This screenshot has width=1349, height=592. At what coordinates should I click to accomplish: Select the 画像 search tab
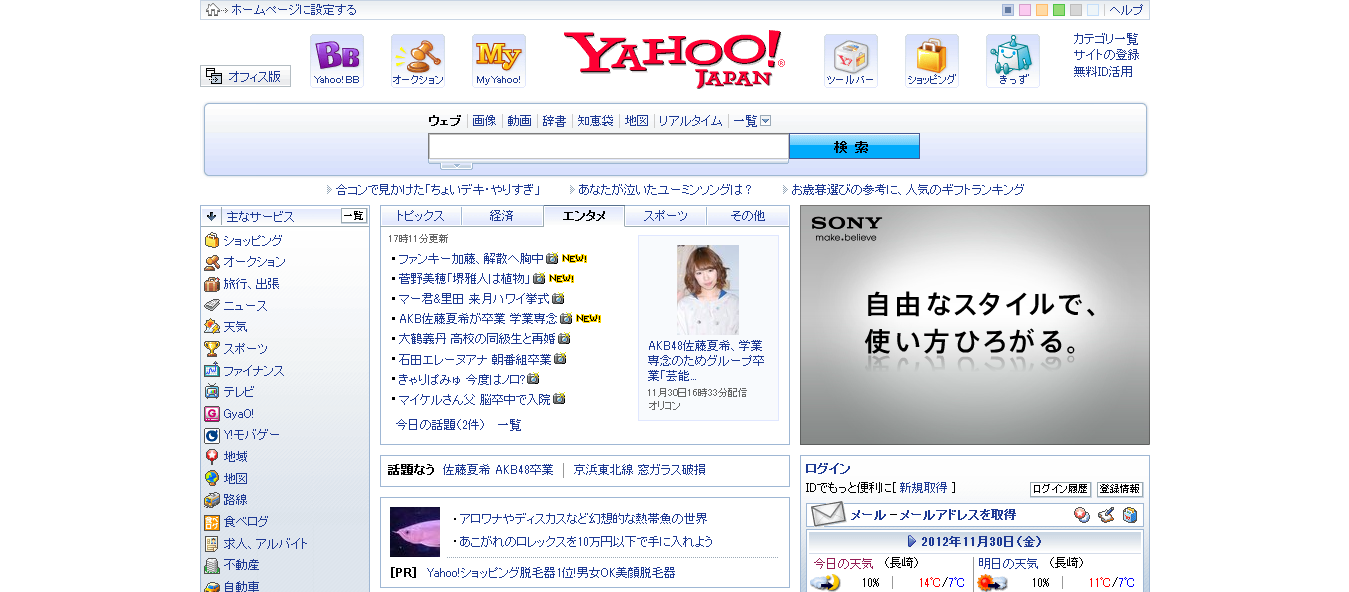(x=484, y=121)
